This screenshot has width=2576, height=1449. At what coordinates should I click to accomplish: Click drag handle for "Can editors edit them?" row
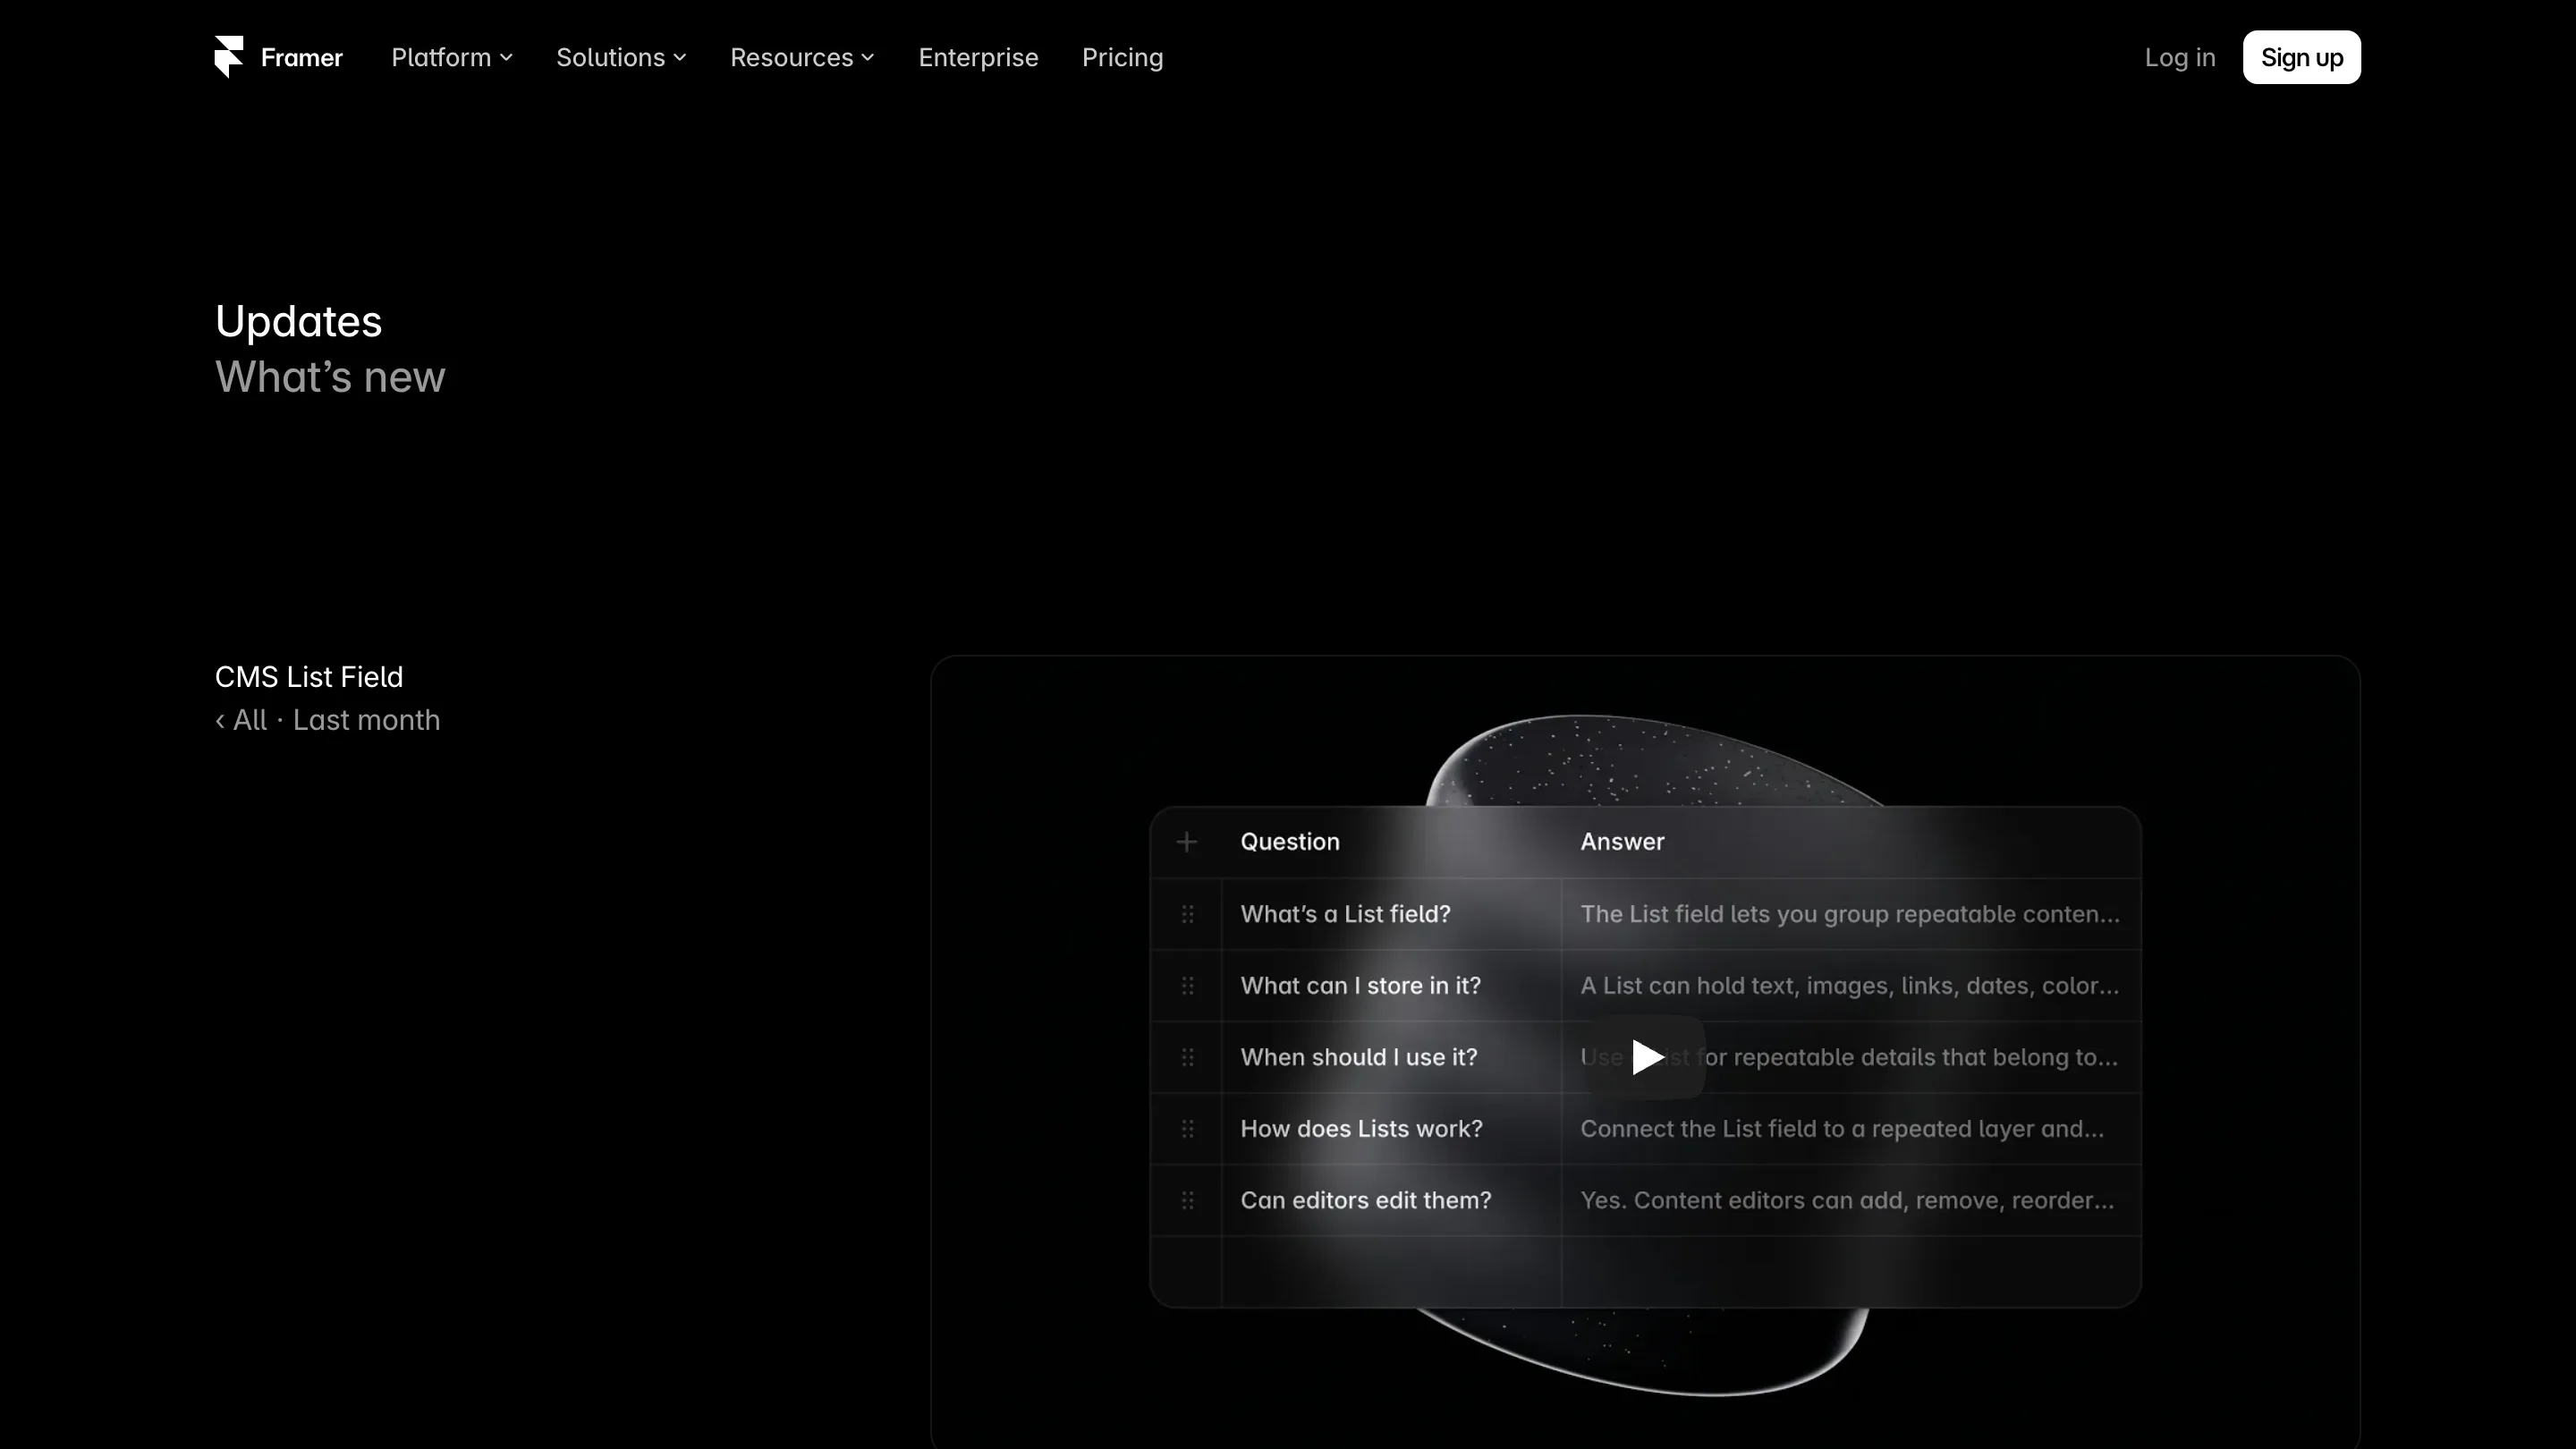1187,1200
